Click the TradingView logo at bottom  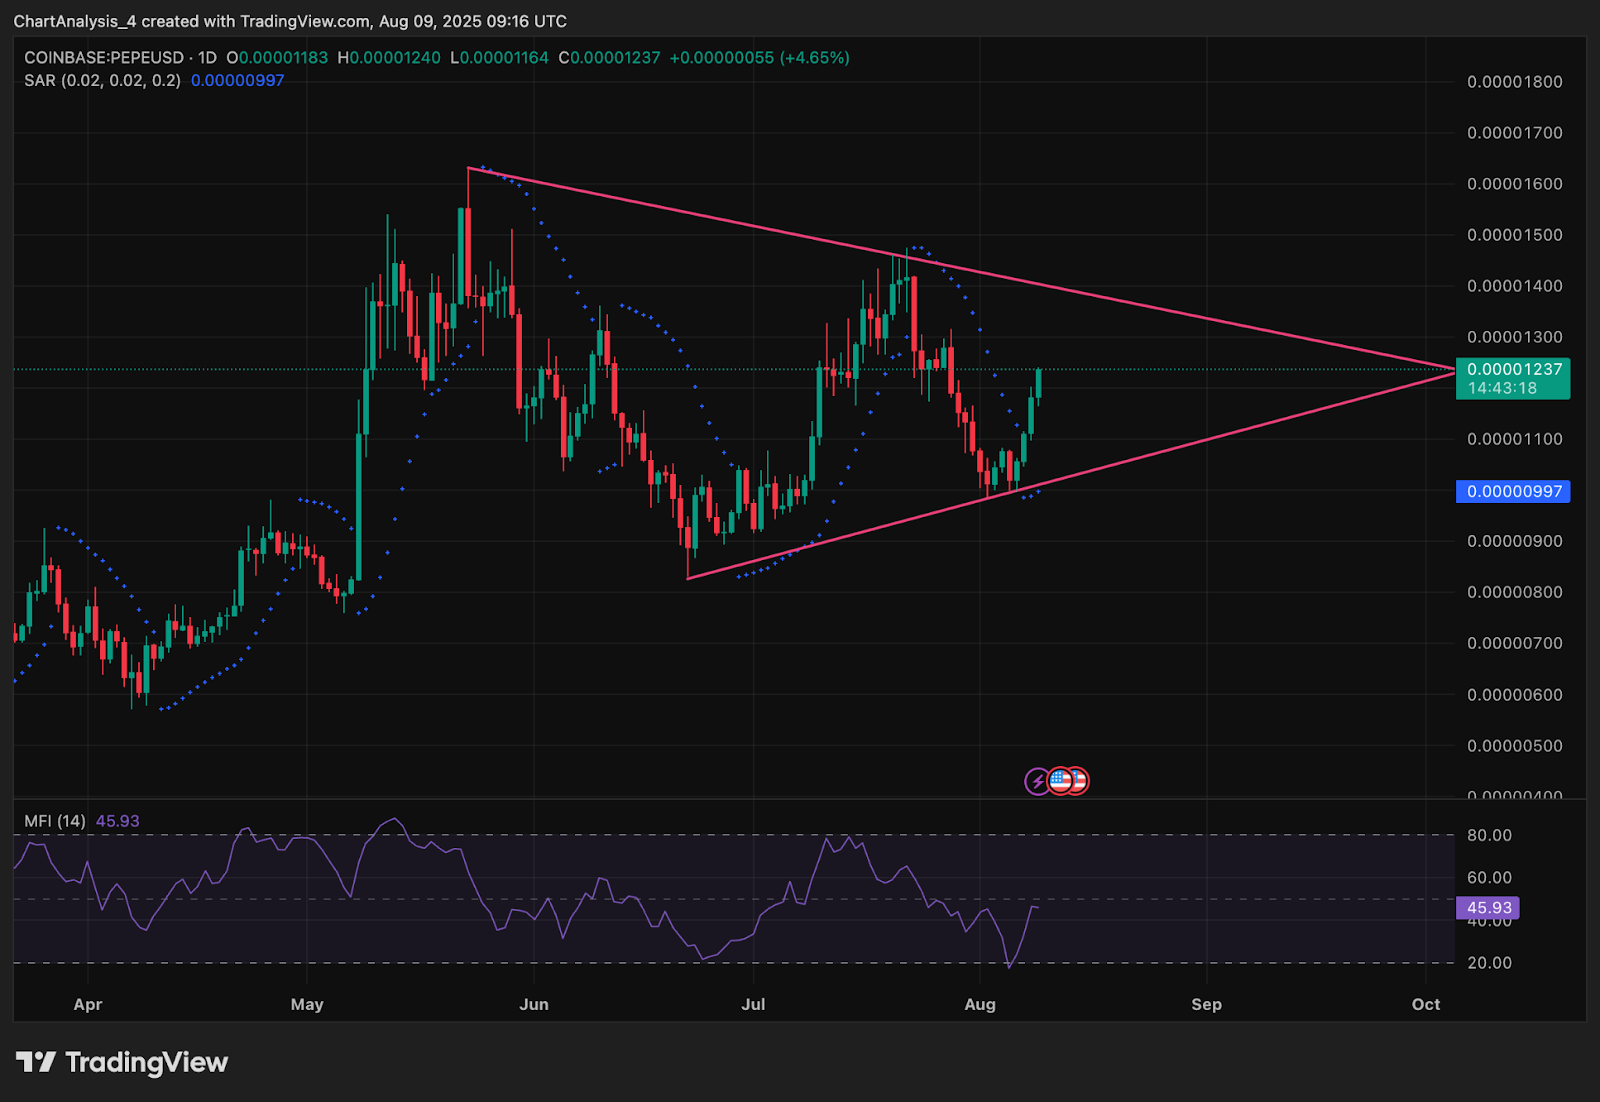(122, 1062)
